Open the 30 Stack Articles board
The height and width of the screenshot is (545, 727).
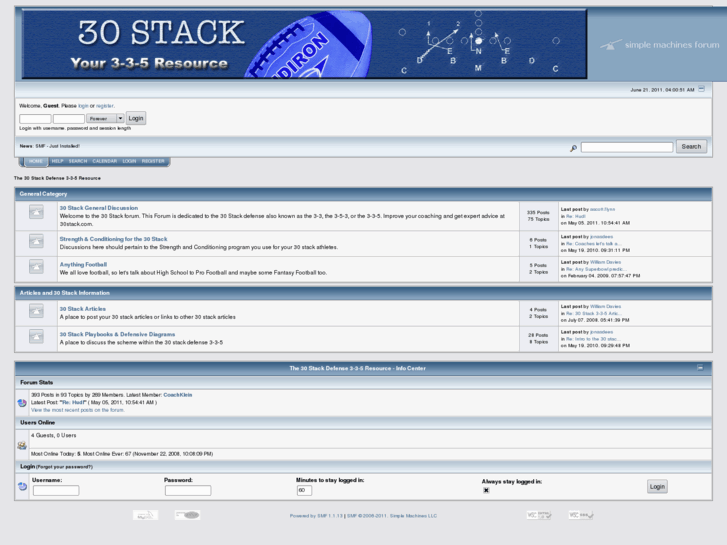click(83, 308)
